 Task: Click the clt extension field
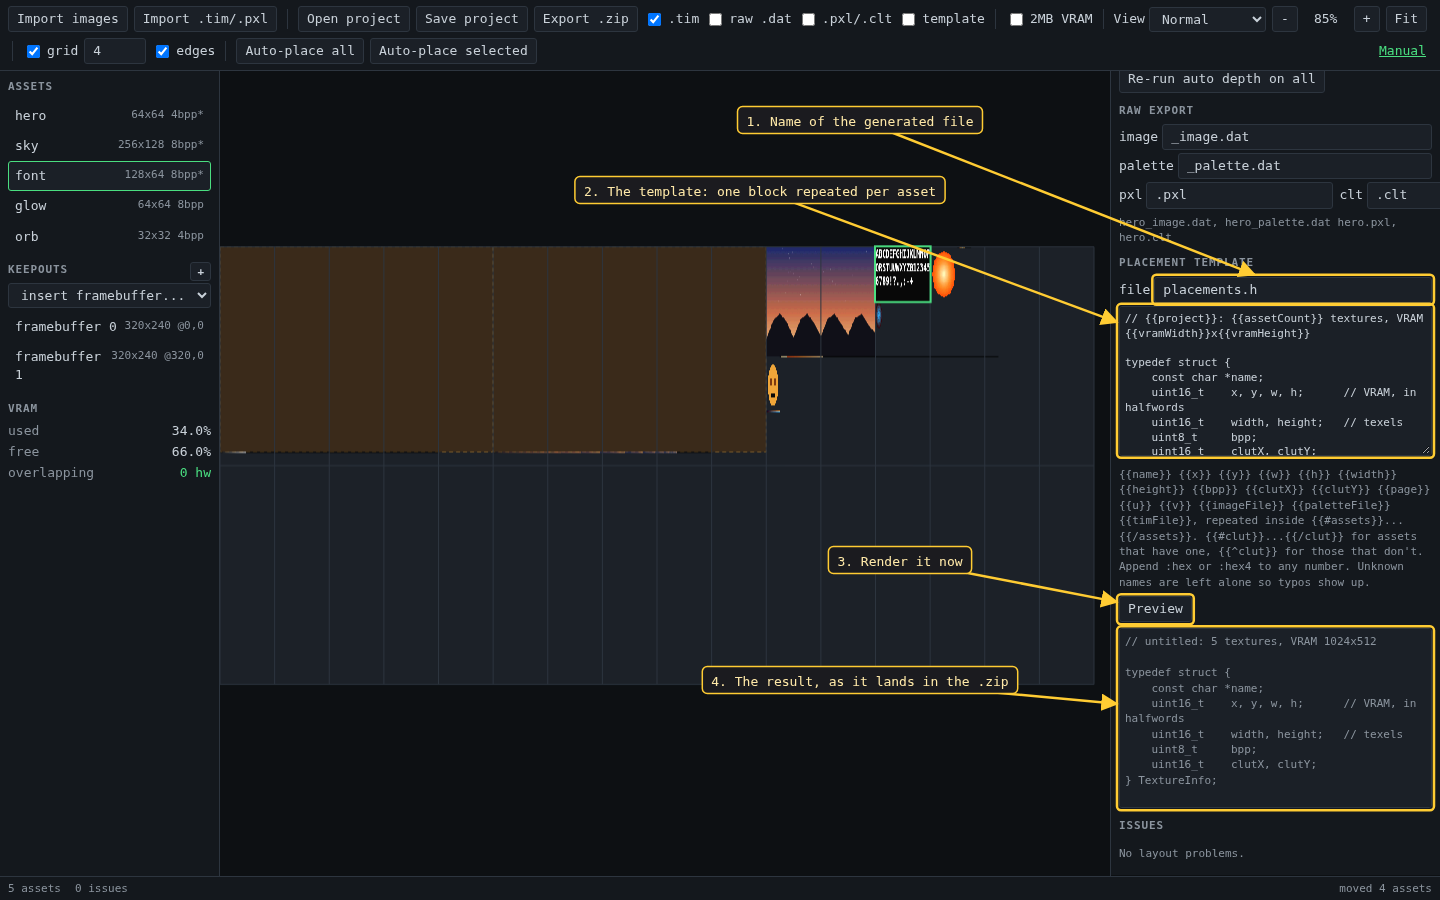[x=1403, y=195]
